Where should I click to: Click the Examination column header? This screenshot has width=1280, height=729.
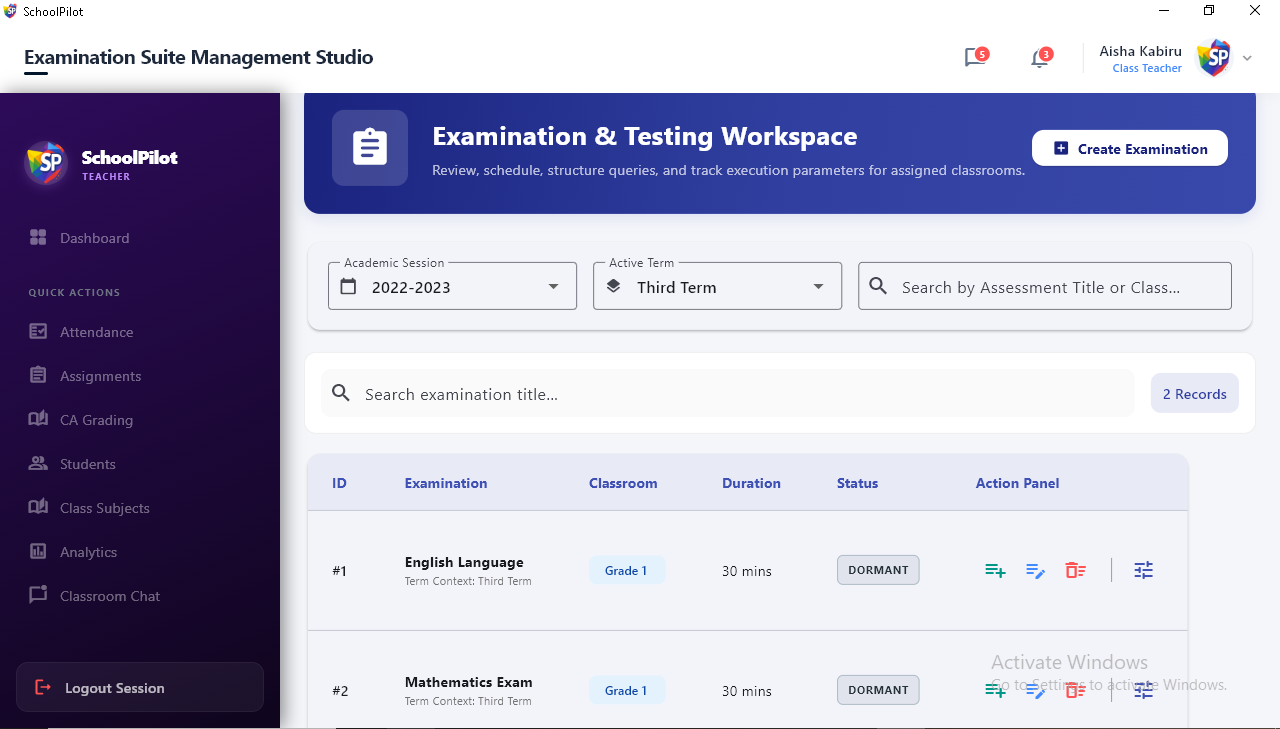coord(446,483)
